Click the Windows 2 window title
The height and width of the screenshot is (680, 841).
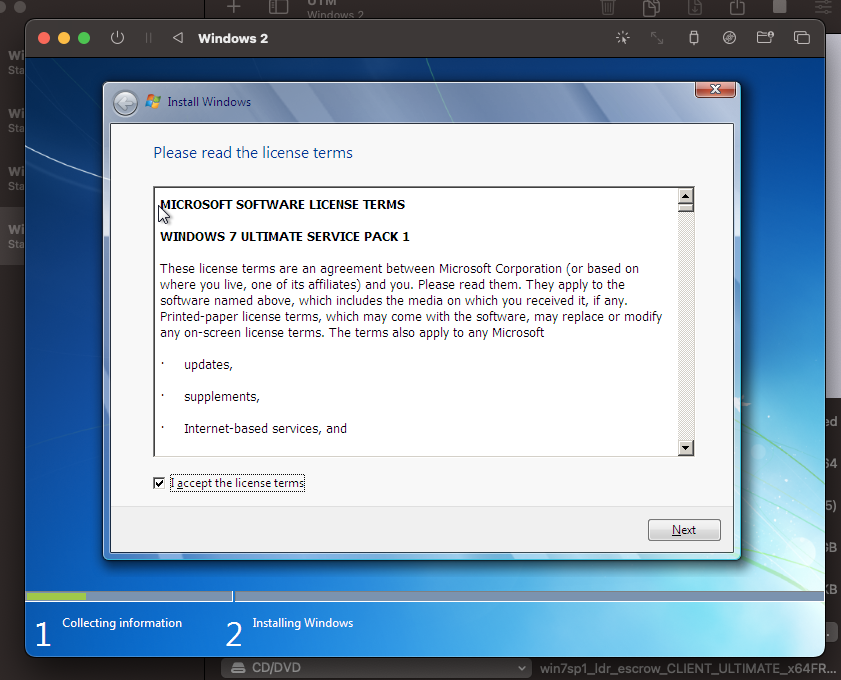(x=233, y=39)
